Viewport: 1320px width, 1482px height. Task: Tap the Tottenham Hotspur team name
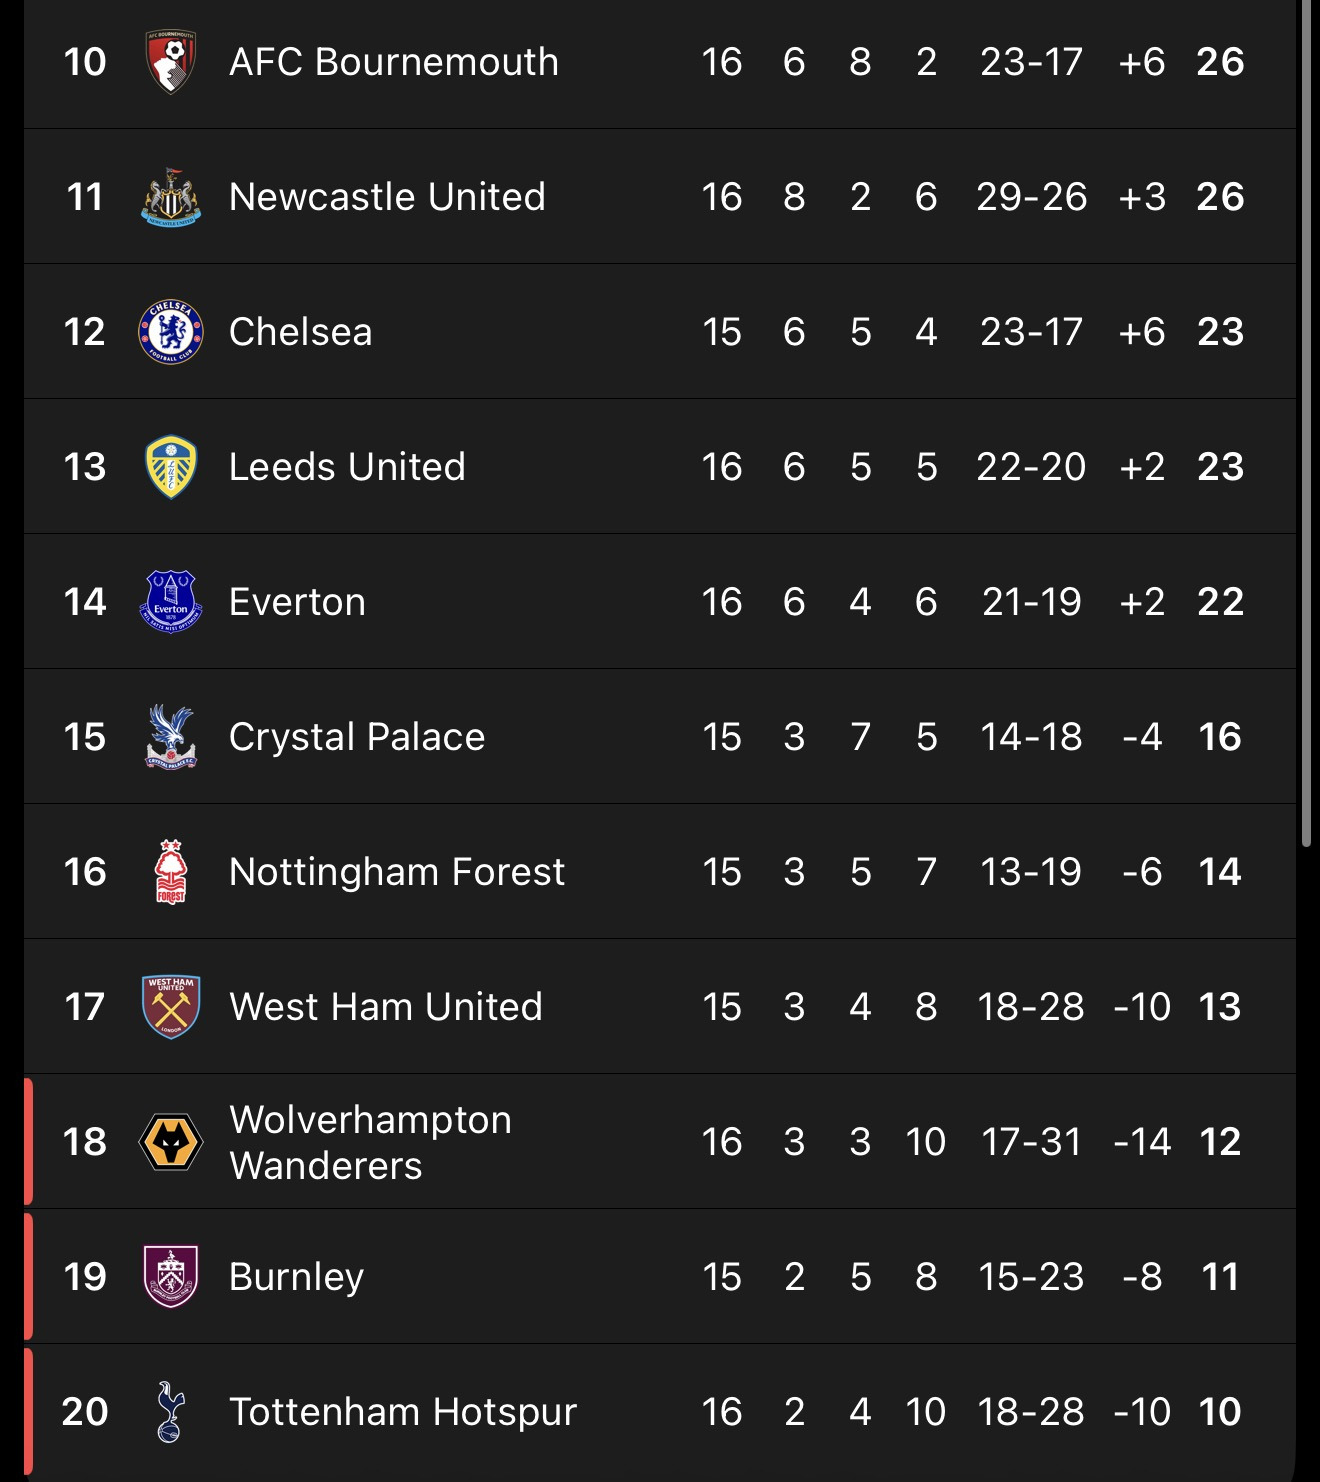pyautogui.click(x=403, y=1412)
